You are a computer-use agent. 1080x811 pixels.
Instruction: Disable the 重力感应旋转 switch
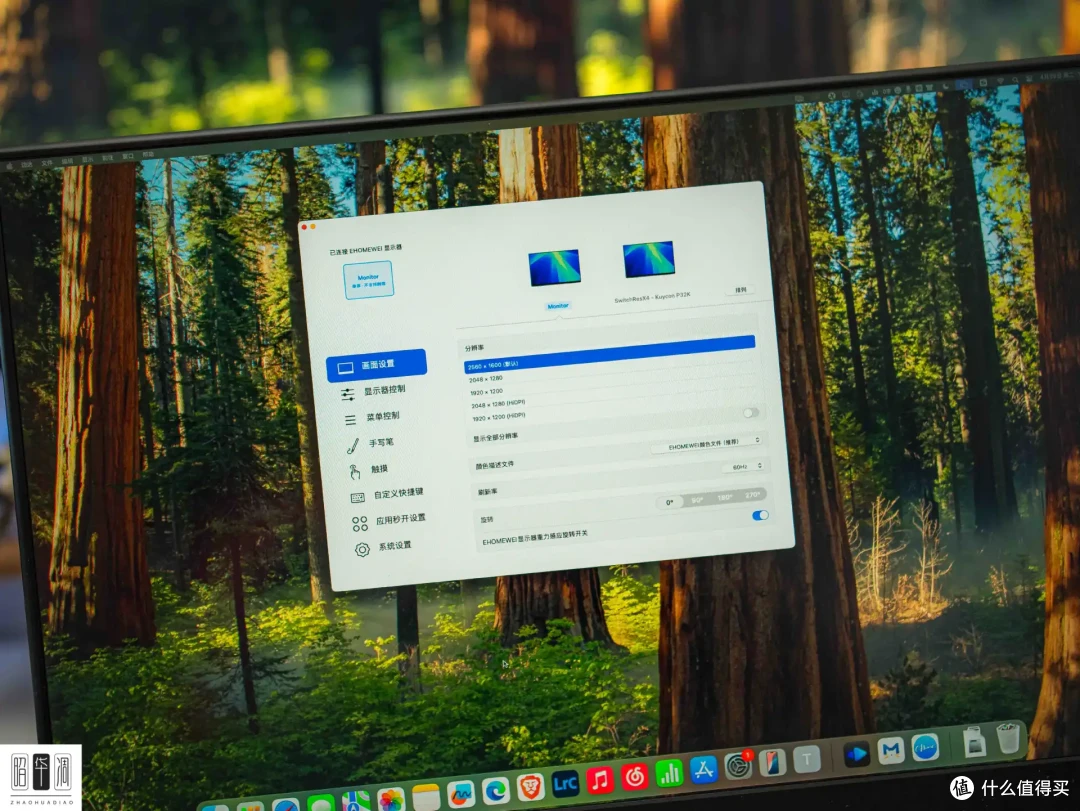click(x=760, y=515)
